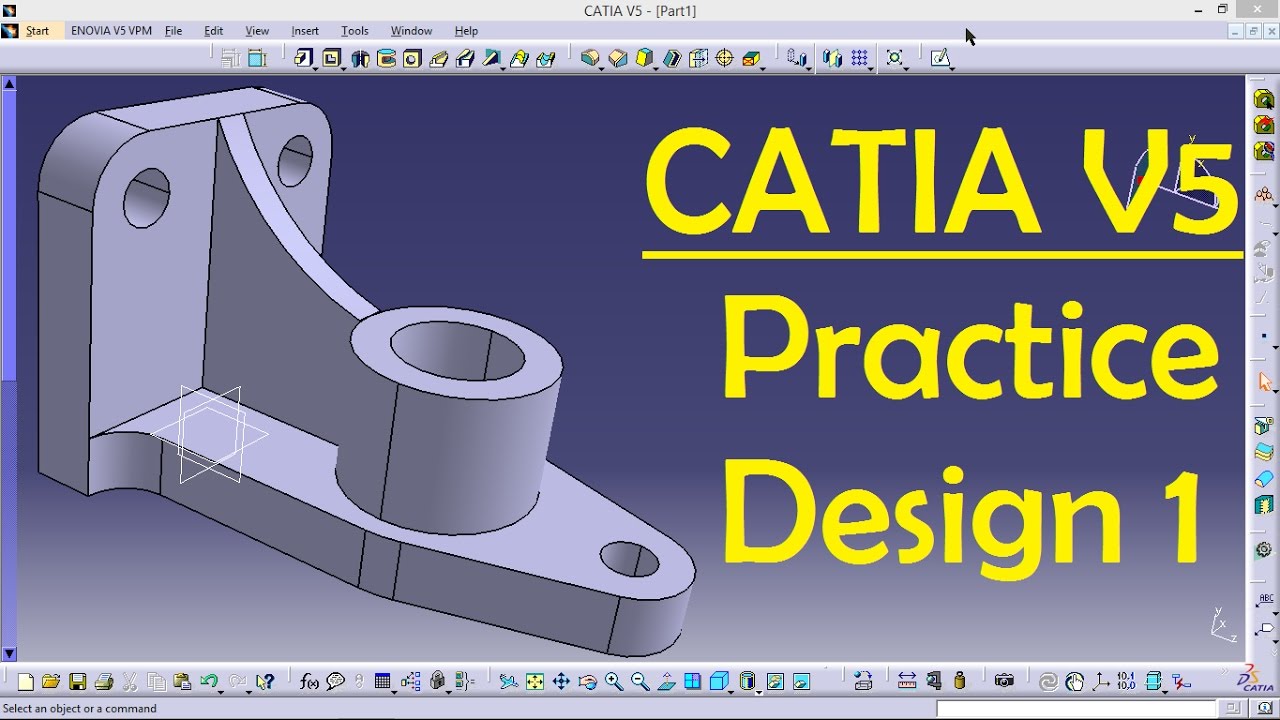Screen dimensions: 1280x720
Task: Swap the visible space view
Action: (x=801, y=682)
